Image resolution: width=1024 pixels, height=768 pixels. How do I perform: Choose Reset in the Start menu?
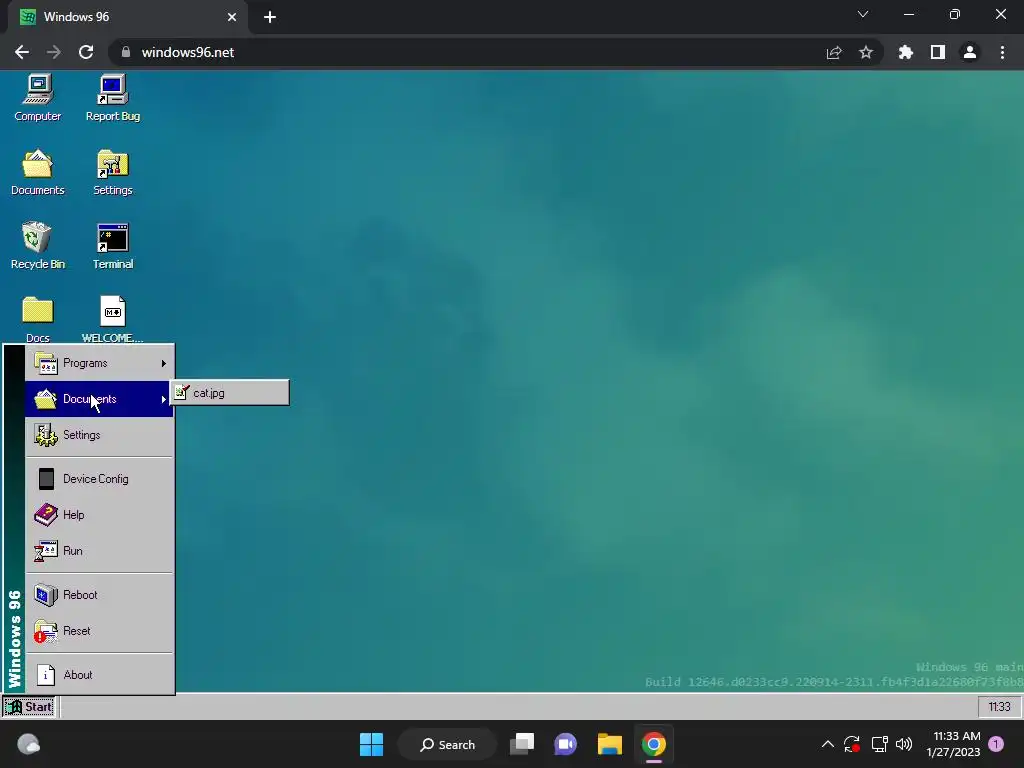coord(99,631)
